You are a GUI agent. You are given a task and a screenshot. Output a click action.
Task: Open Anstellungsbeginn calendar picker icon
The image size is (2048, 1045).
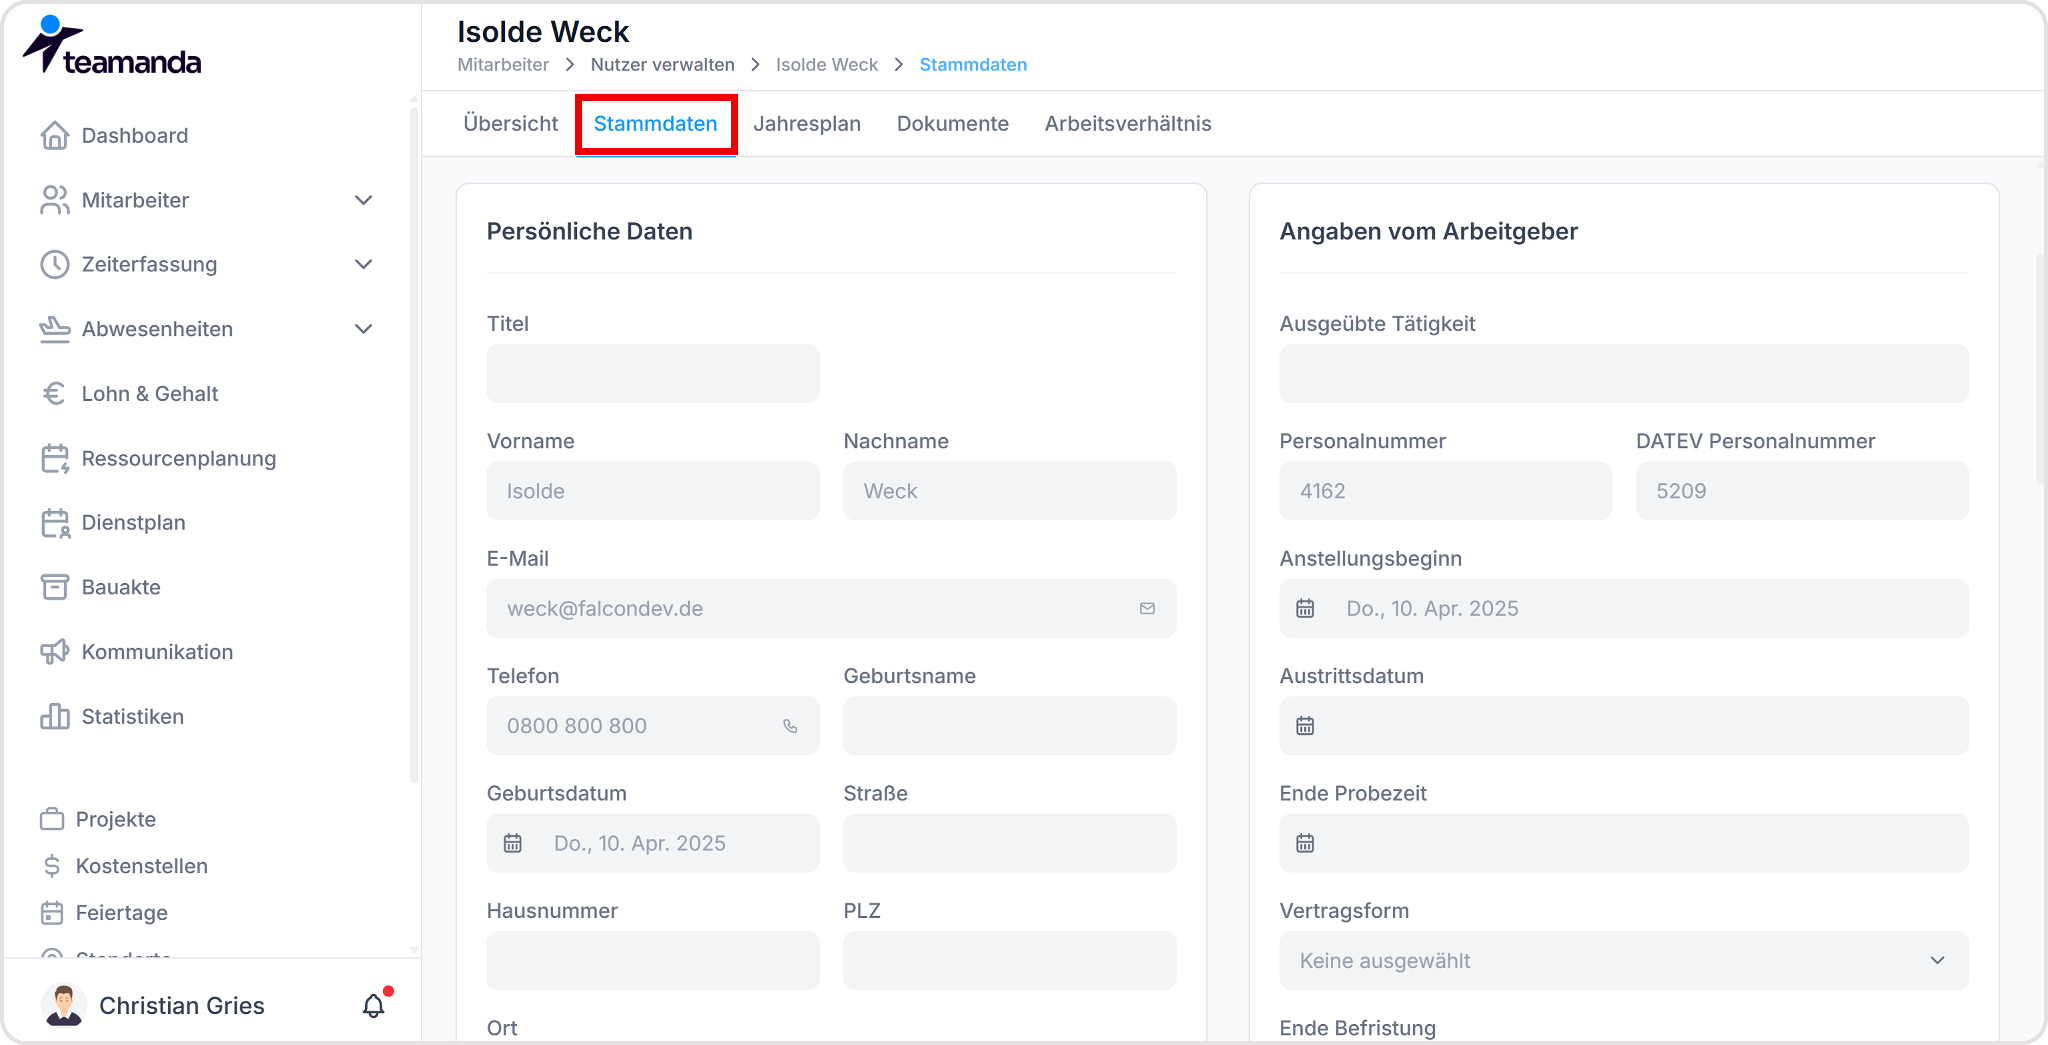pyautogui.click(x=1305, y=608)
